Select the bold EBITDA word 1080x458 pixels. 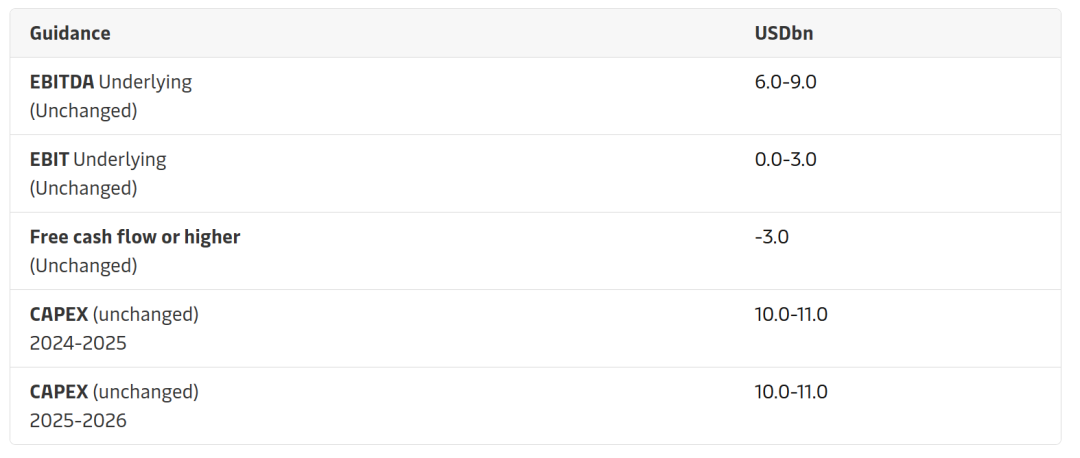point(62,82)
